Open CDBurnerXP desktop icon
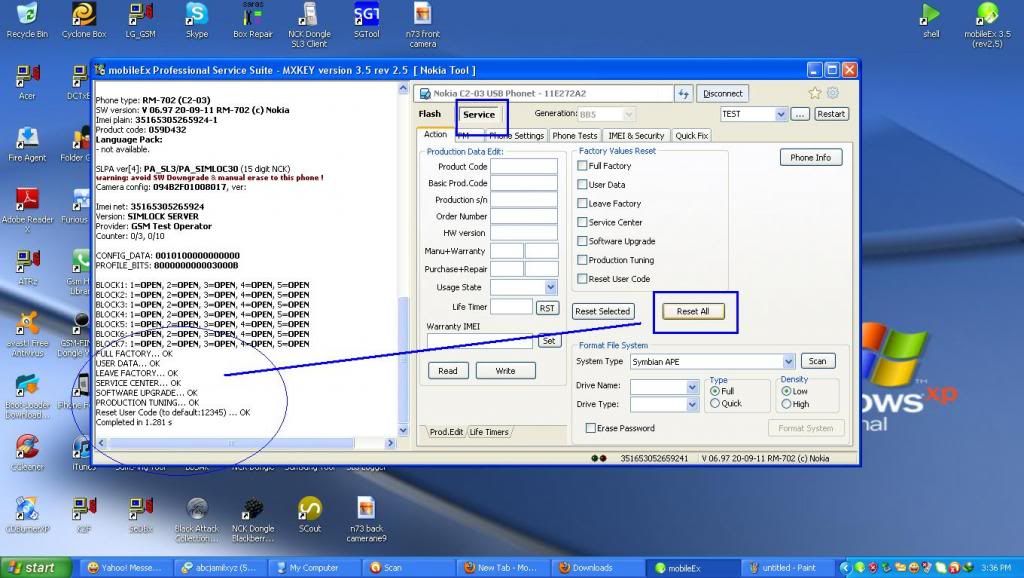 pyautogui.click(x=27, y=515)
